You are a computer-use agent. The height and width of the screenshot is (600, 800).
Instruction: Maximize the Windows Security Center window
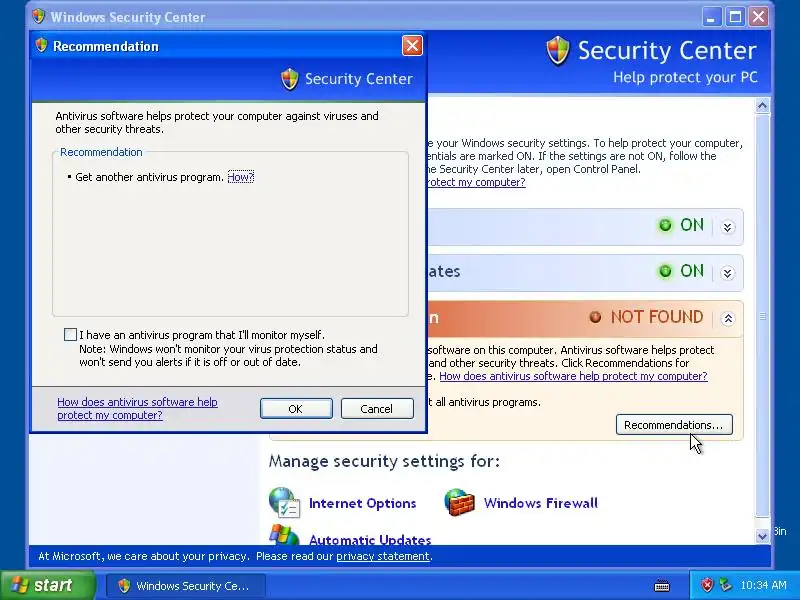click(735, 17)
